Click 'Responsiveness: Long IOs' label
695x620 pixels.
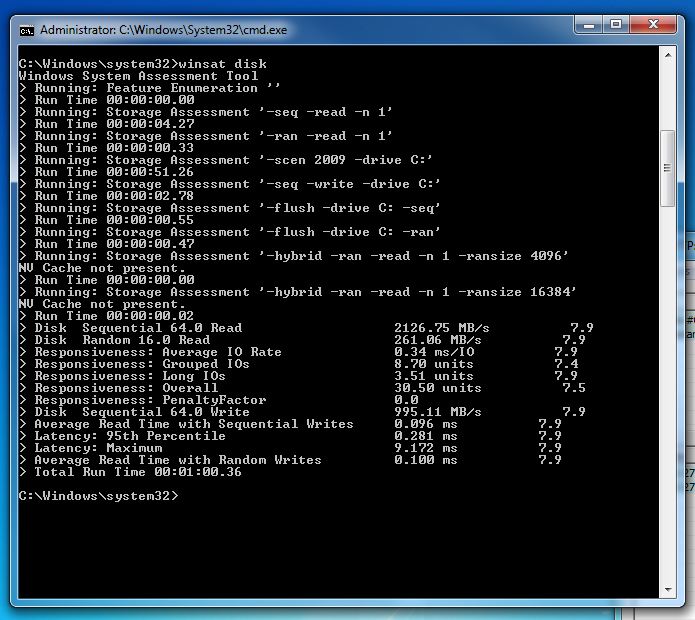pyautogui.click(x=130, y=375)
